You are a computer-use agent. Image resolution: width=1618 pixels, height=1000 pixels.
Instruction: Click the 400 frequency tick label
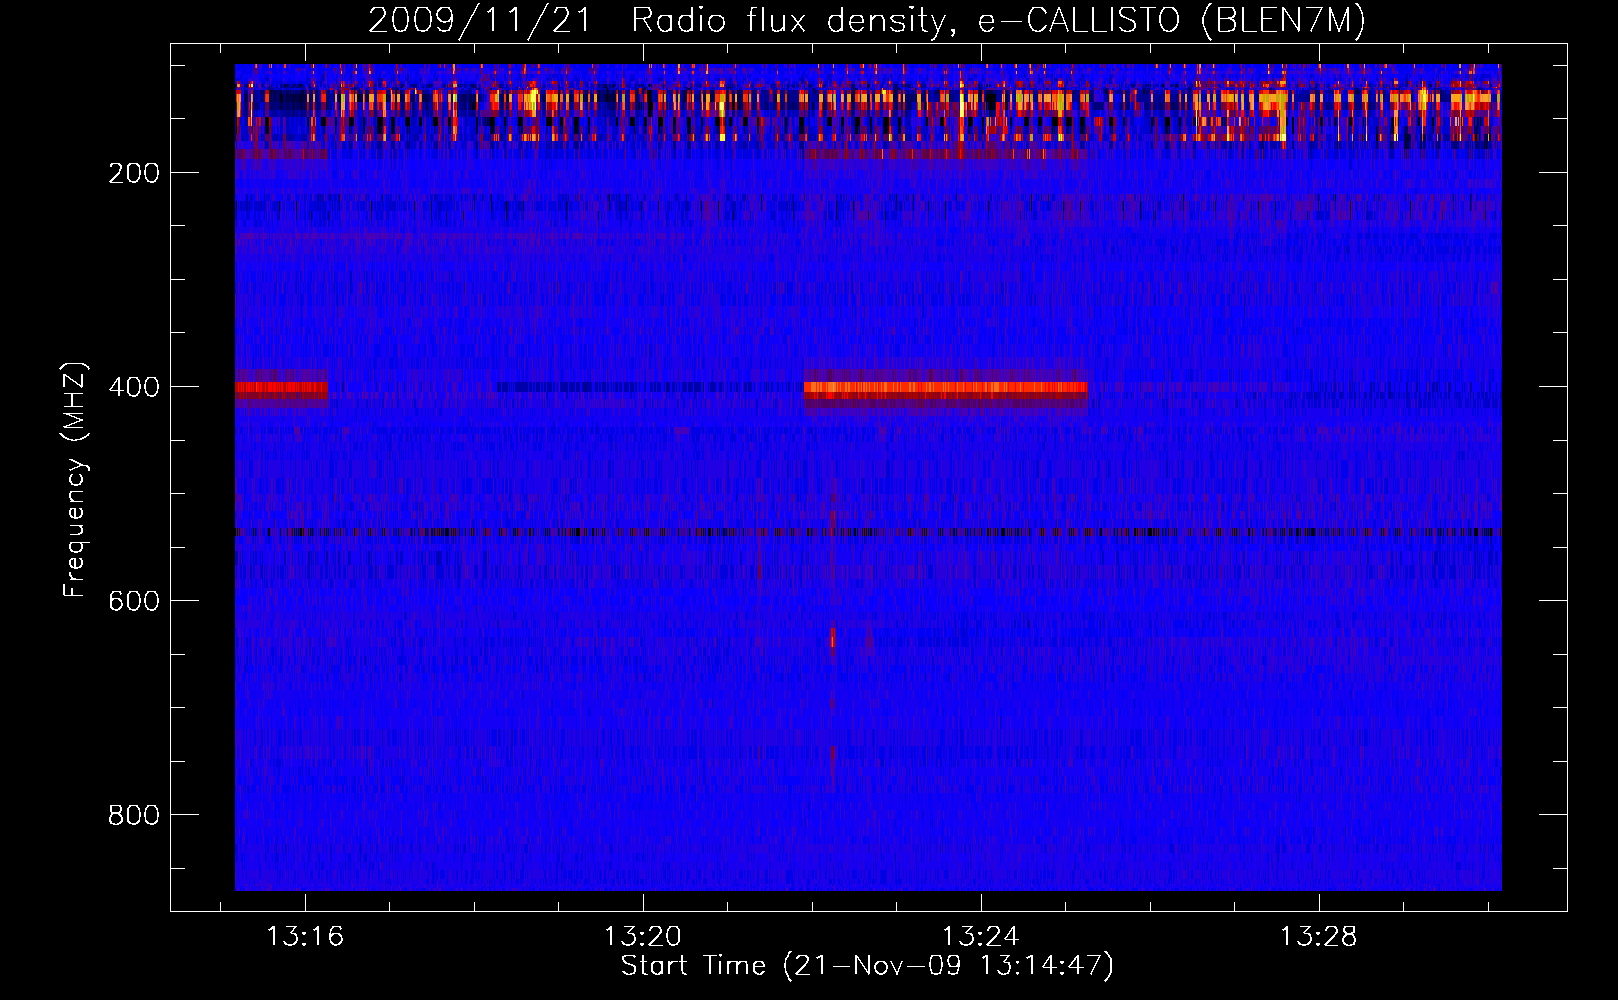click(x=134, y=387)
